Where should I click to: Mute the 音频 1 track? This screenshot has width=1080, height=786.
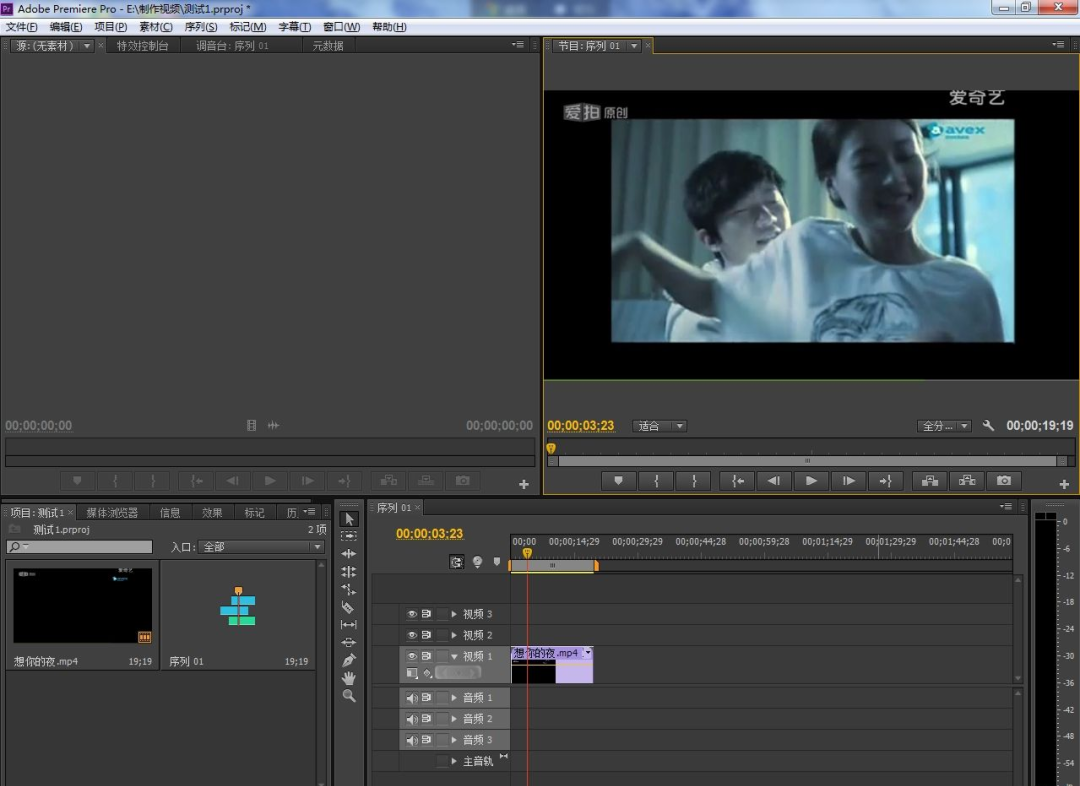pyautogui.click(x=412, y=698)
